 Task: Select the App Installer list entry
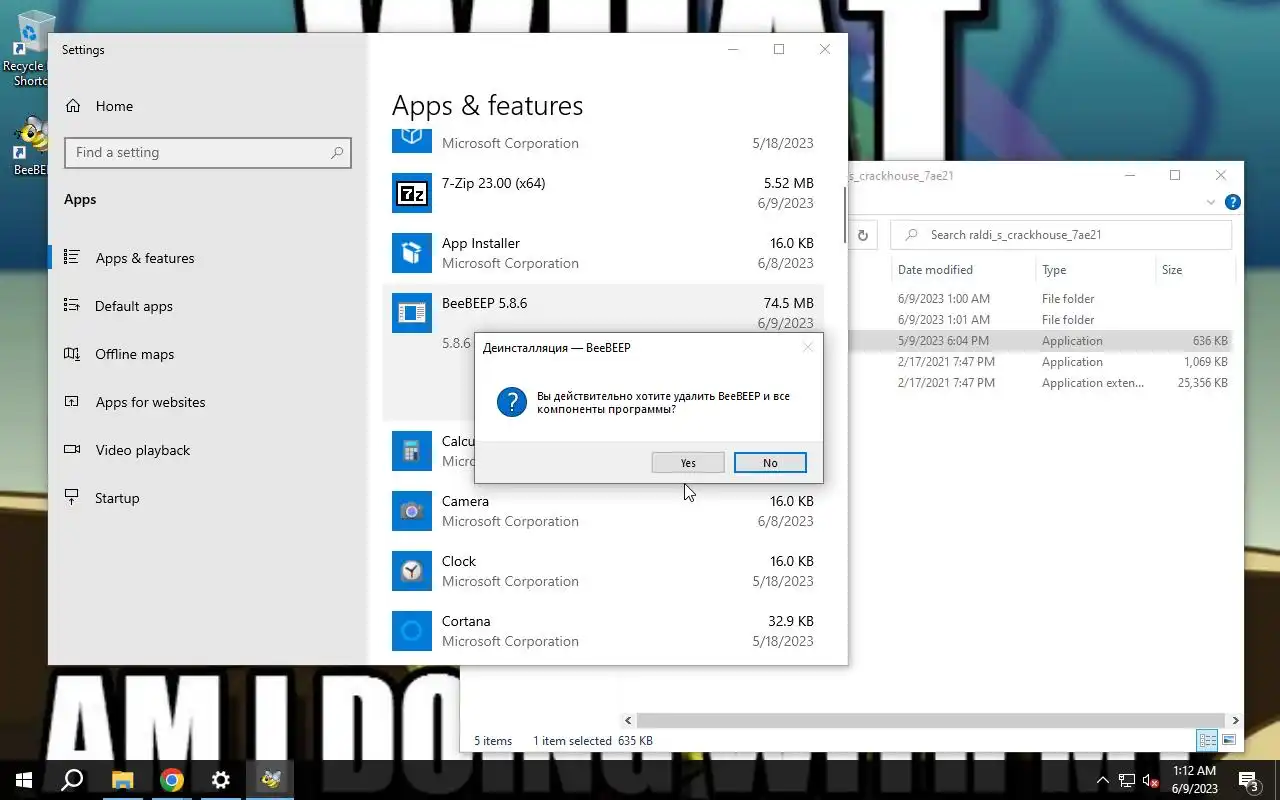click(603, 253)
